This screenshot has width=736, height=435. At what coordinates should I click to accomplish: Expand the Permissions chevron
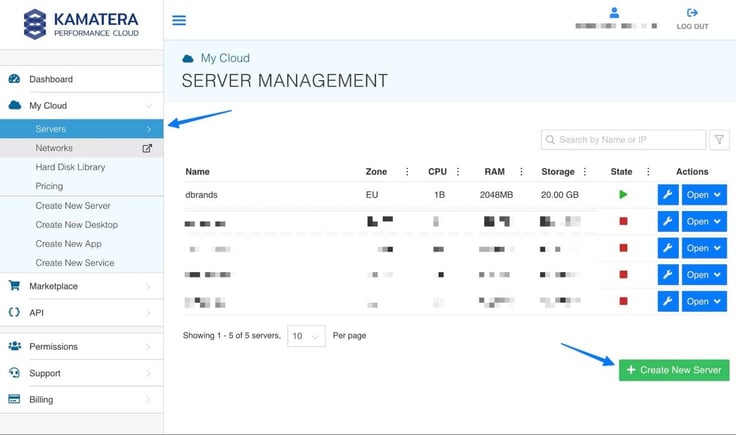click(x=148, y=347)
